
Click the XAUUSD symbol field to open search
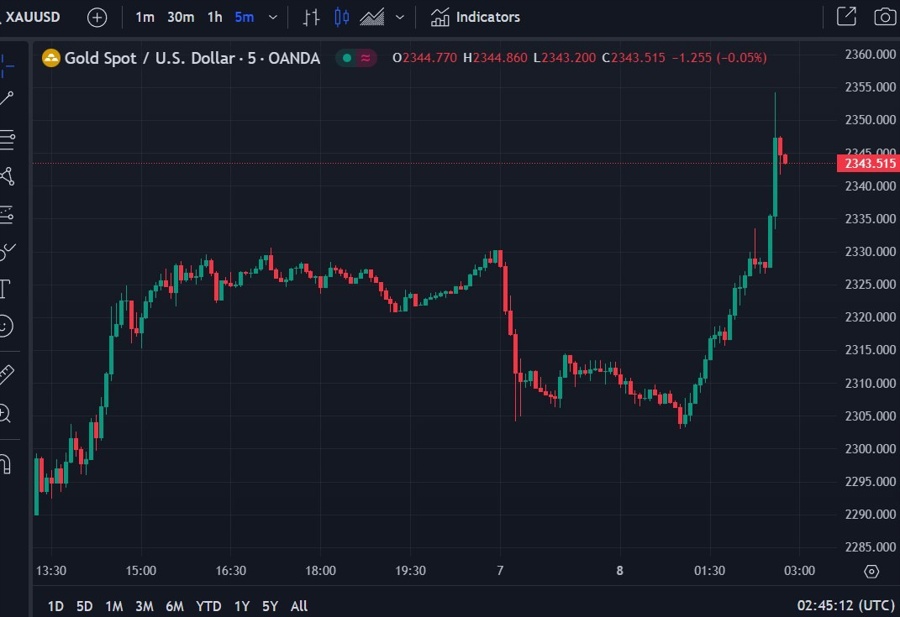click(32, 16)
